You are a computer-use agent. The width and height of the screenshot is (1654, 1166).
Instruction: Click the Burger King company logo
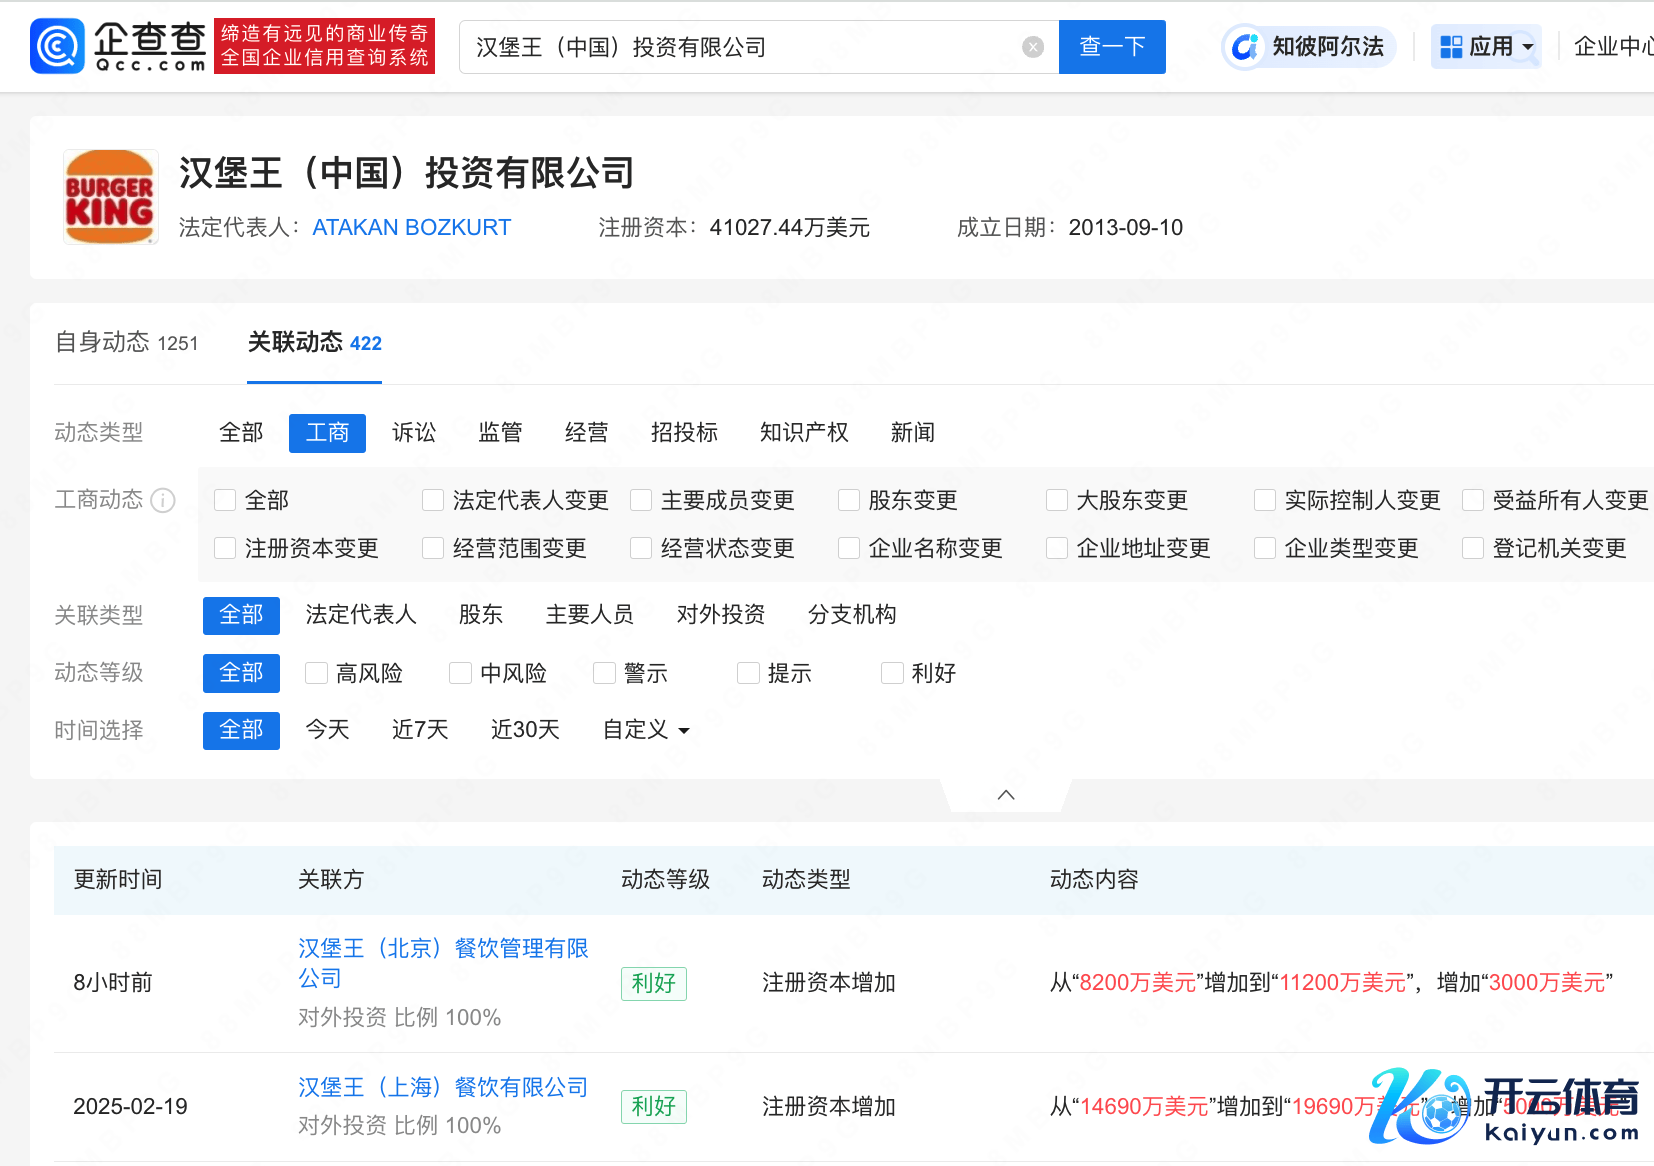click(110, 197)
